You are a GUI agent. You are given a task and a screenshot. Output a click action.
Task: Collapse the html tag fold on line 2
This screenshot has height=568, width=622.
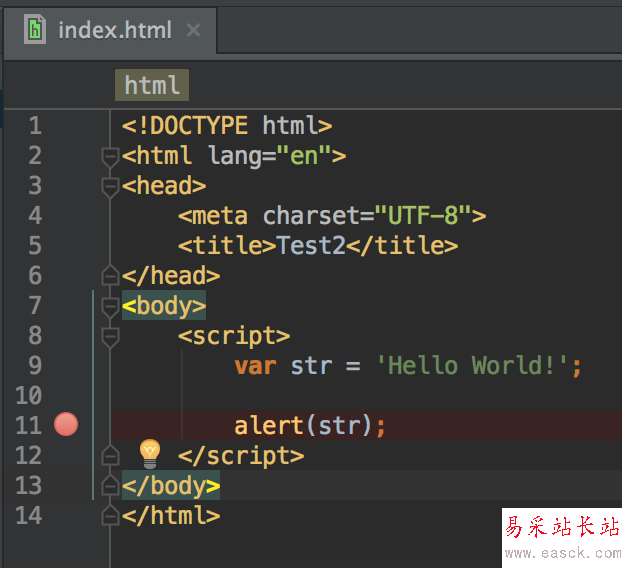pos(110,156)
